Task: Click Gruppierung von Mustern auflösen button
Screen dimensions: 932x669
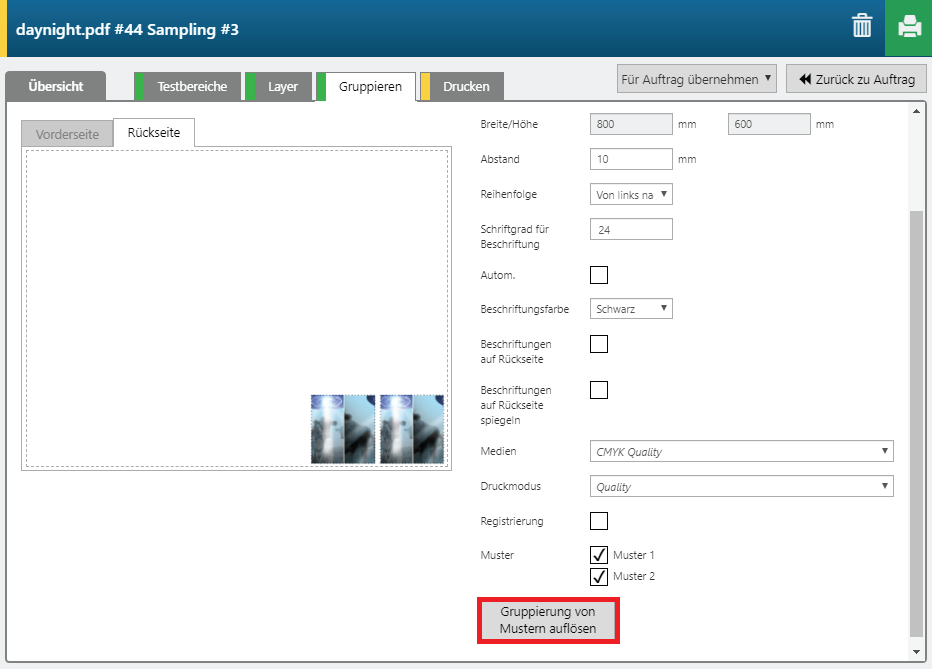Action: click(x=548, y=620)
